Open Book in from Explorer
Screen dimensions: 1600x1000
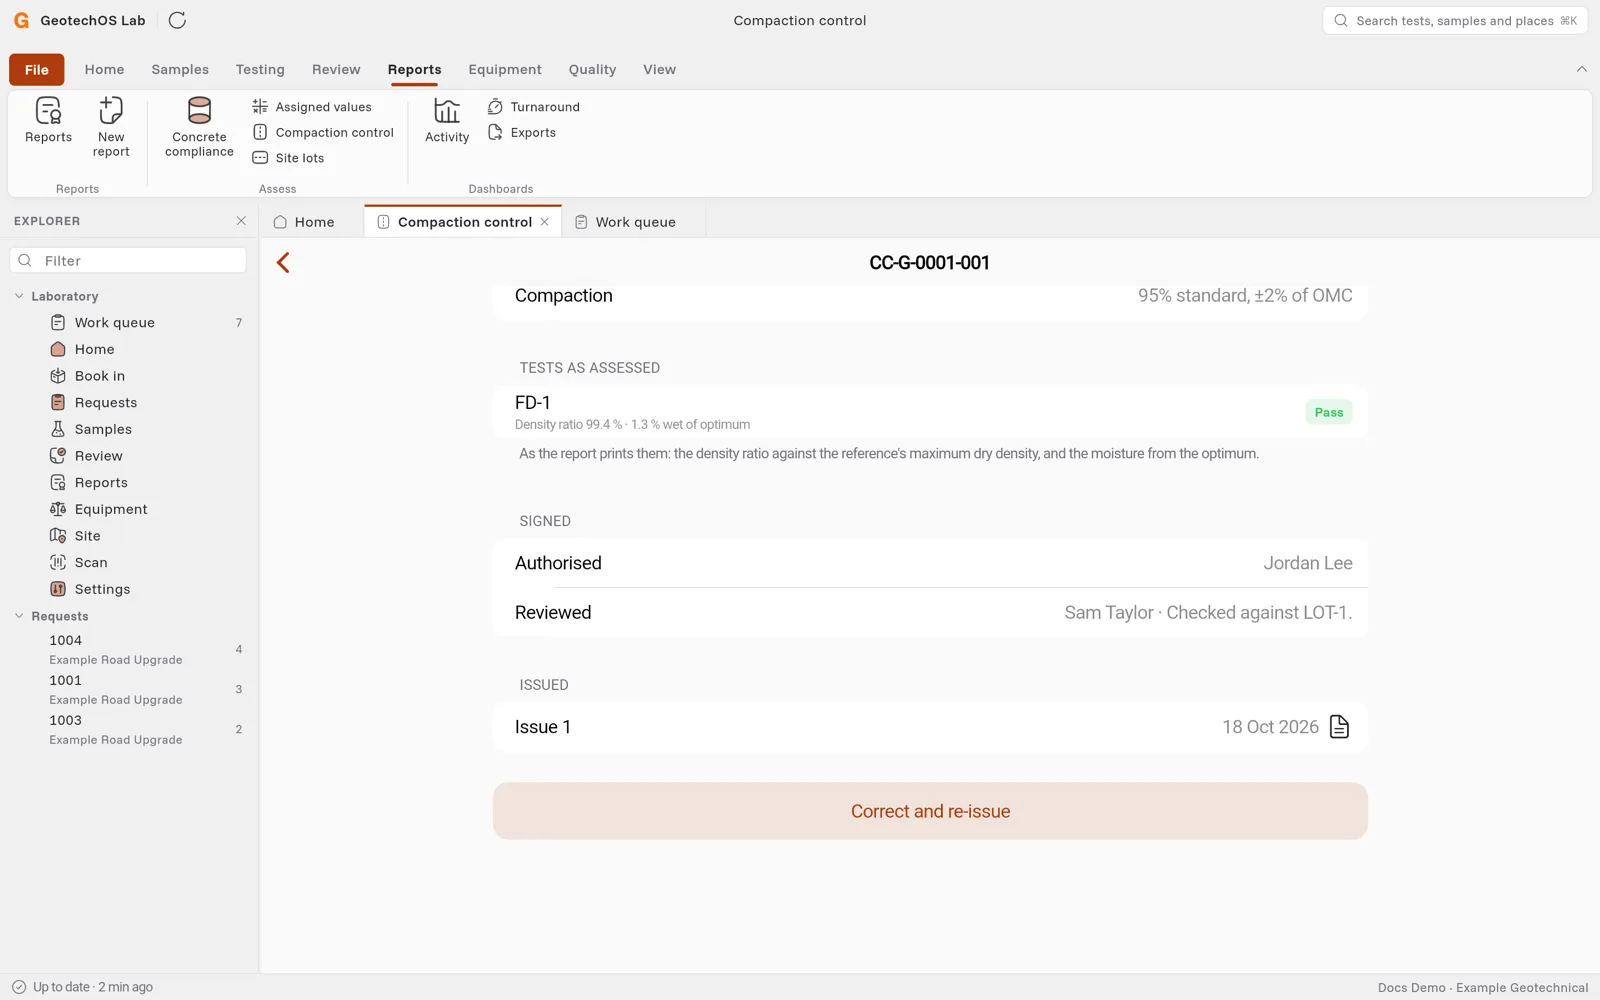pos(130,376)
